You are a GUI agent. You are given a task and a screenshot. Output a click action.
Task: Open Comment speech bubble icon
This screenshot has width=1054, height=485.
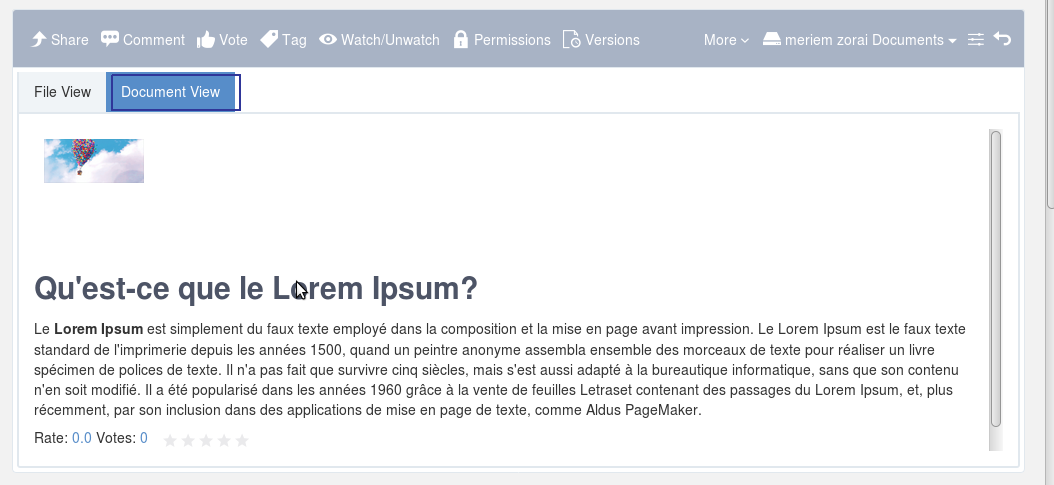click(110, 39)
